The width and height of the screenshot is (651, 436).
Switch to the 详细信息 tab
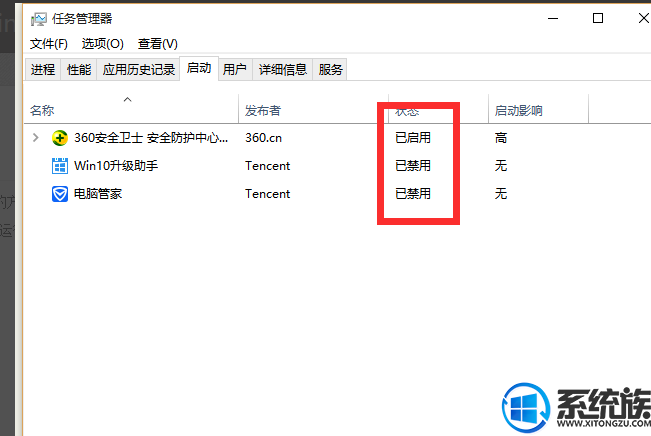[282, 69]
